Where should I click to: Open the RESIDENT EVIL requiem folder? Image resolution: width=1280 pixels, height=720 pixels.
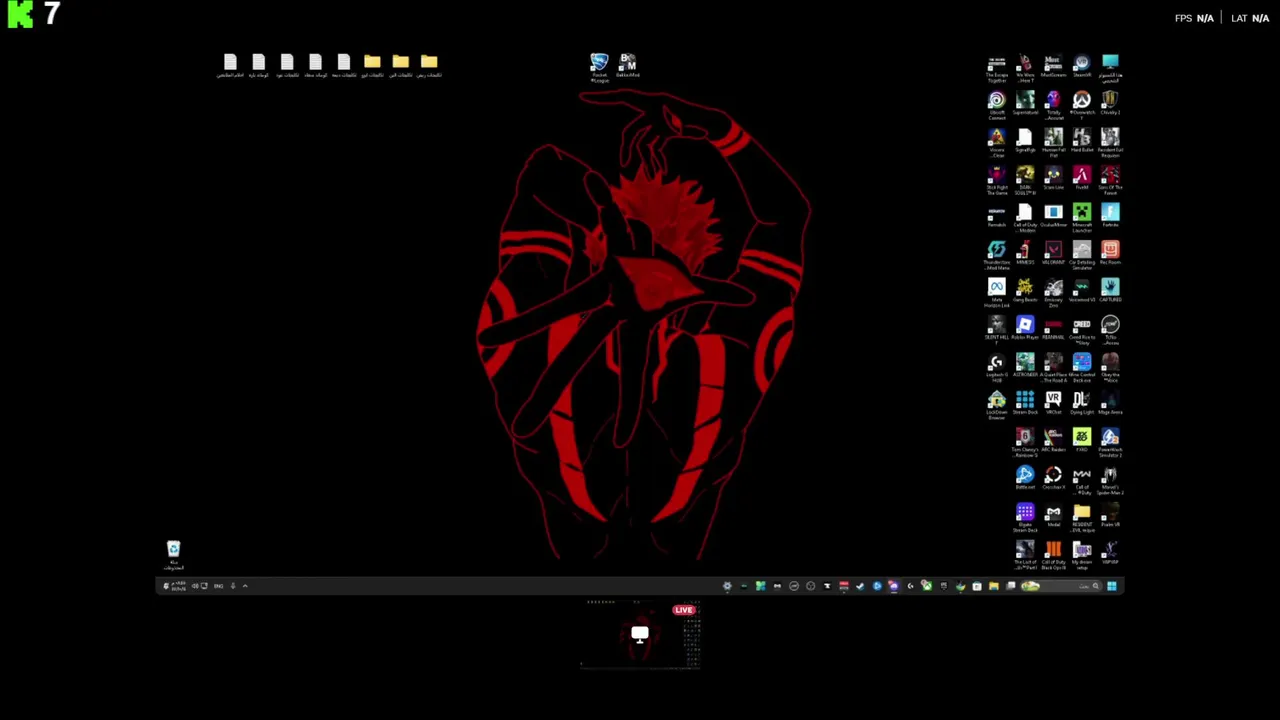coord(1082,517)
